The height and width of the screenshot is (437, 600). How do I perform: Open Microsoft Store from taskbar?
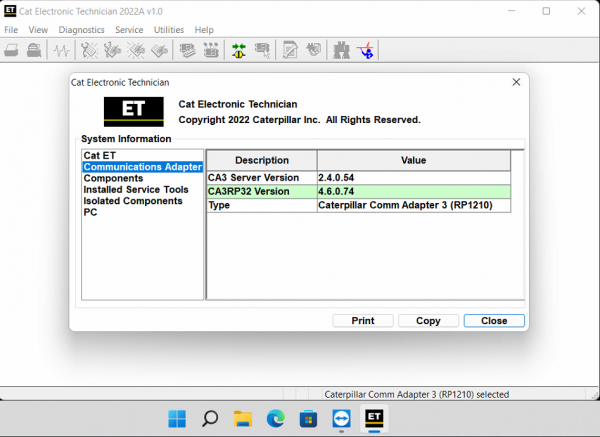(308, 419)
